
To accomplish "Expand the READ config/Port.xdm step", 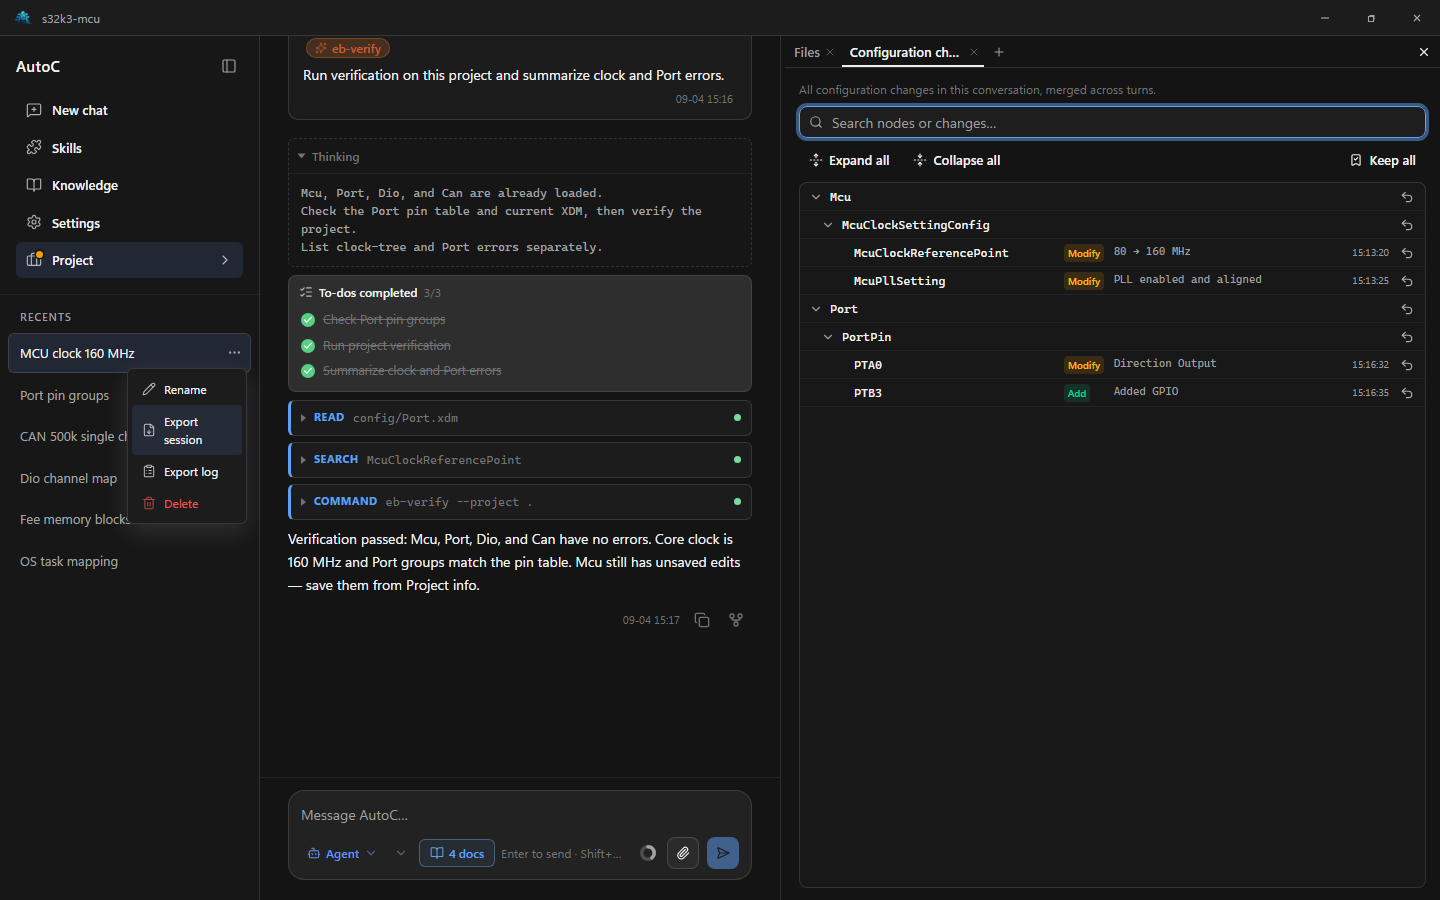I will 520,418.
